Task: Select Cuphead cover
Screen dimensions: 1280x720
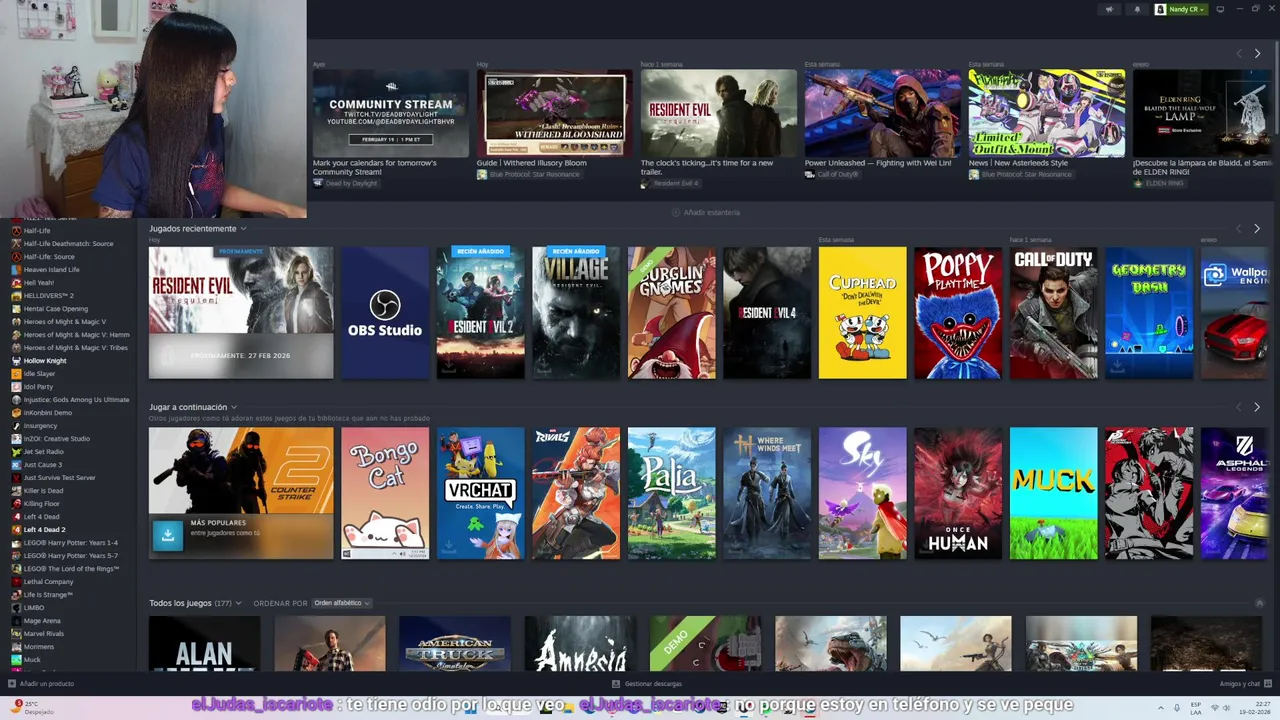Action: (862, 313)
